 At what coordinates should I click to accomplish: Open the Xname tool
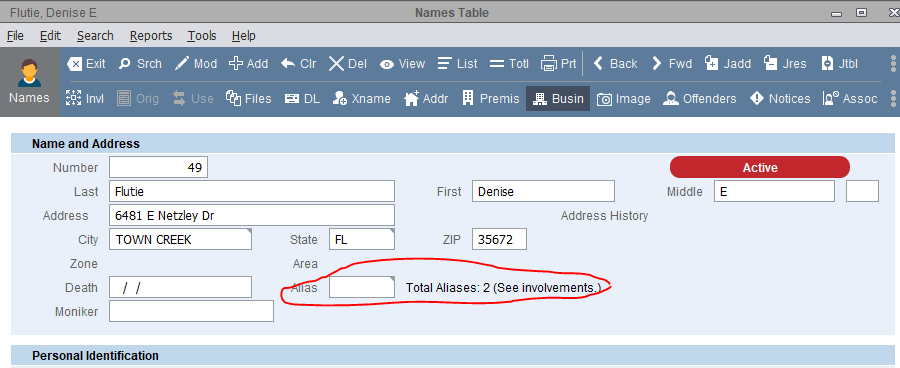pyautogui.click(x=362, y=99)
